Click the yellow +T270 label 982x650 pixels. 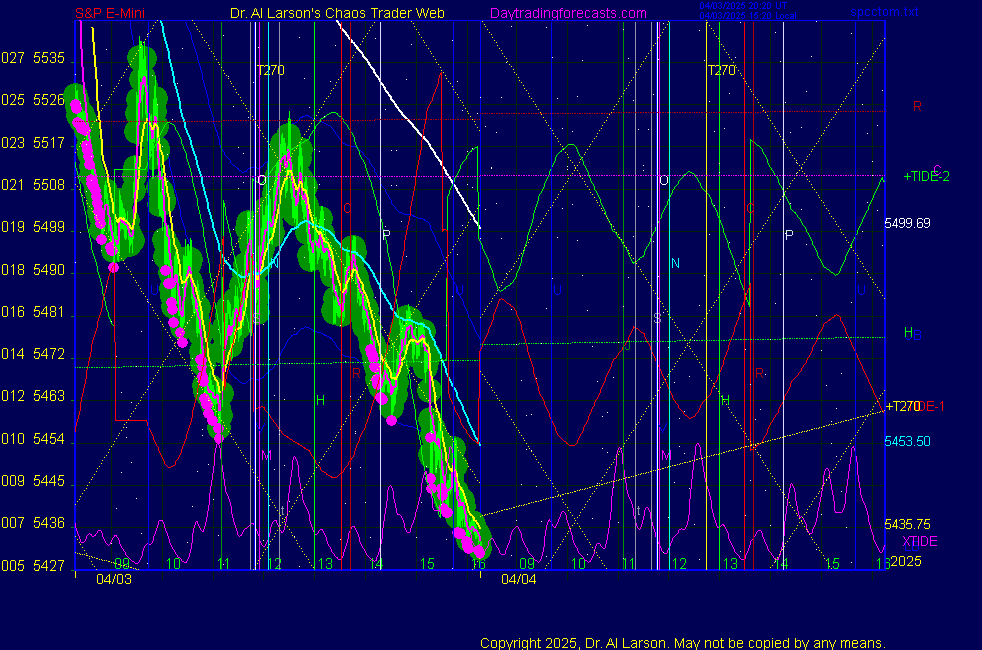(902, 406)
